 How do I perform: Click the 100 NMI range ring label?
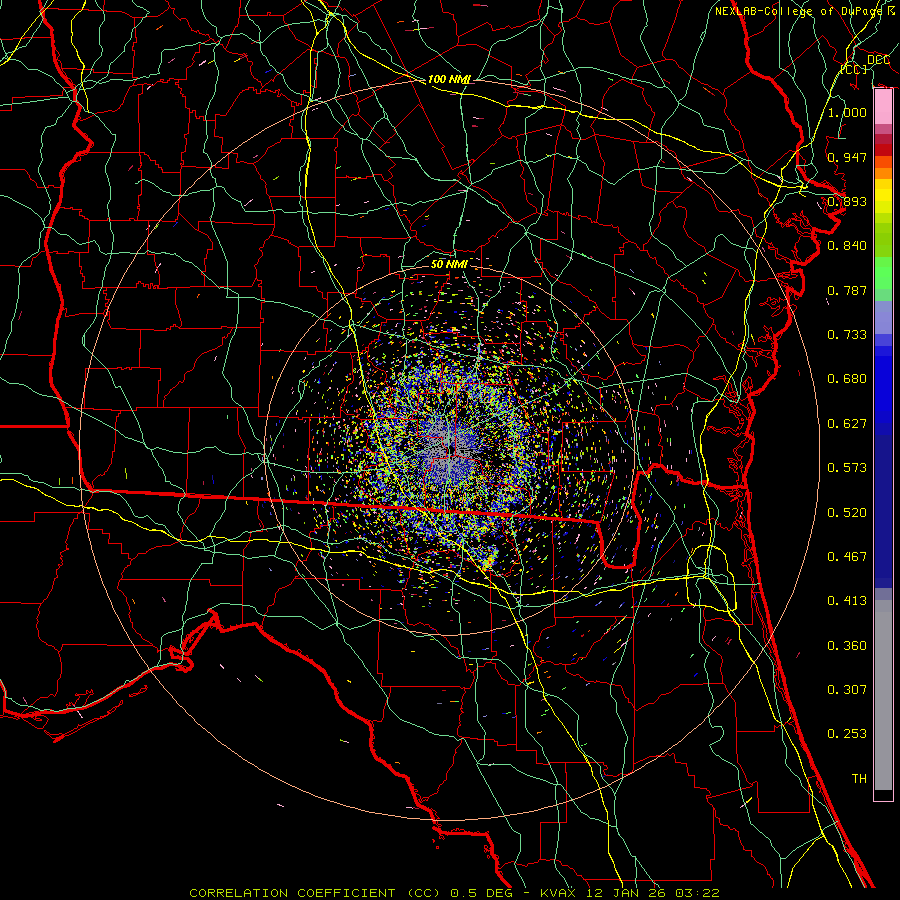point(449,79)
